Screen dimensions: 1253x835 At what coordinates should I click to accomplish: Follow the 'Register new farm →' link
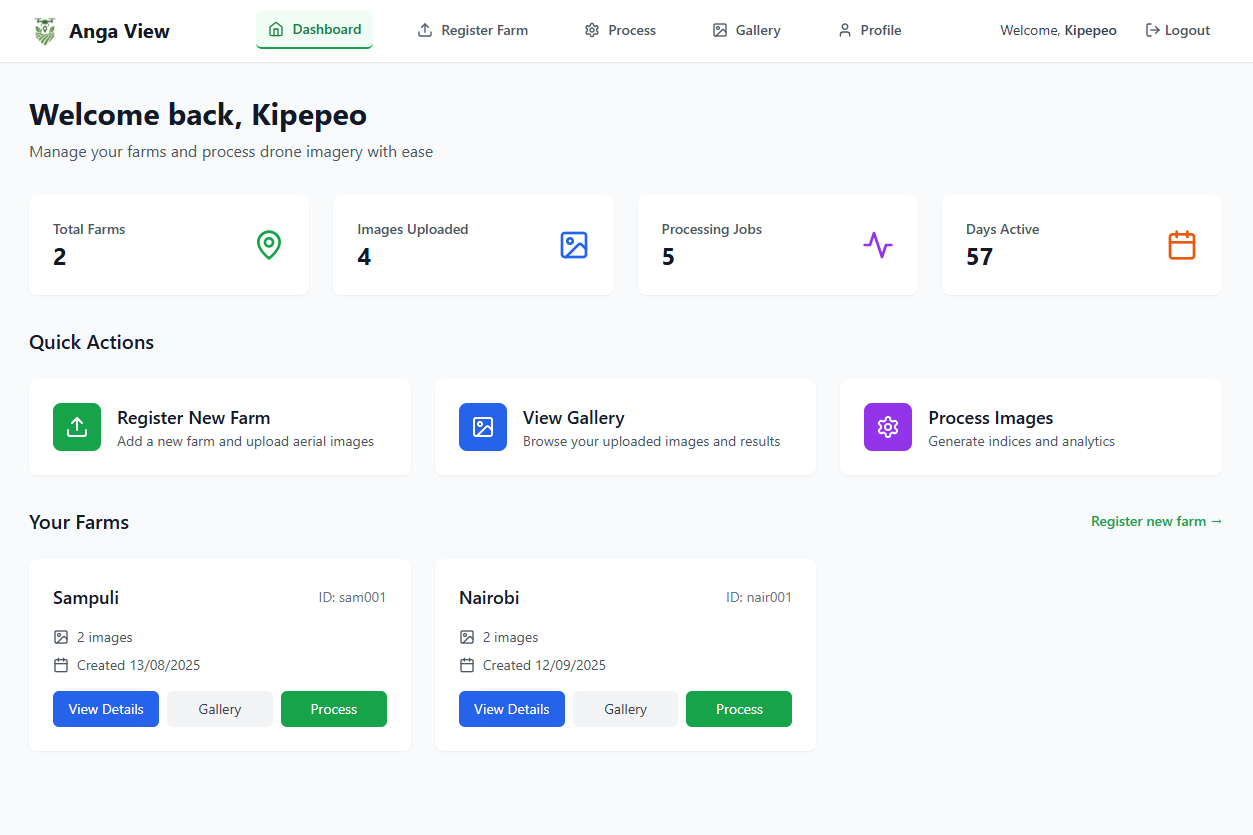point(1156,521)
